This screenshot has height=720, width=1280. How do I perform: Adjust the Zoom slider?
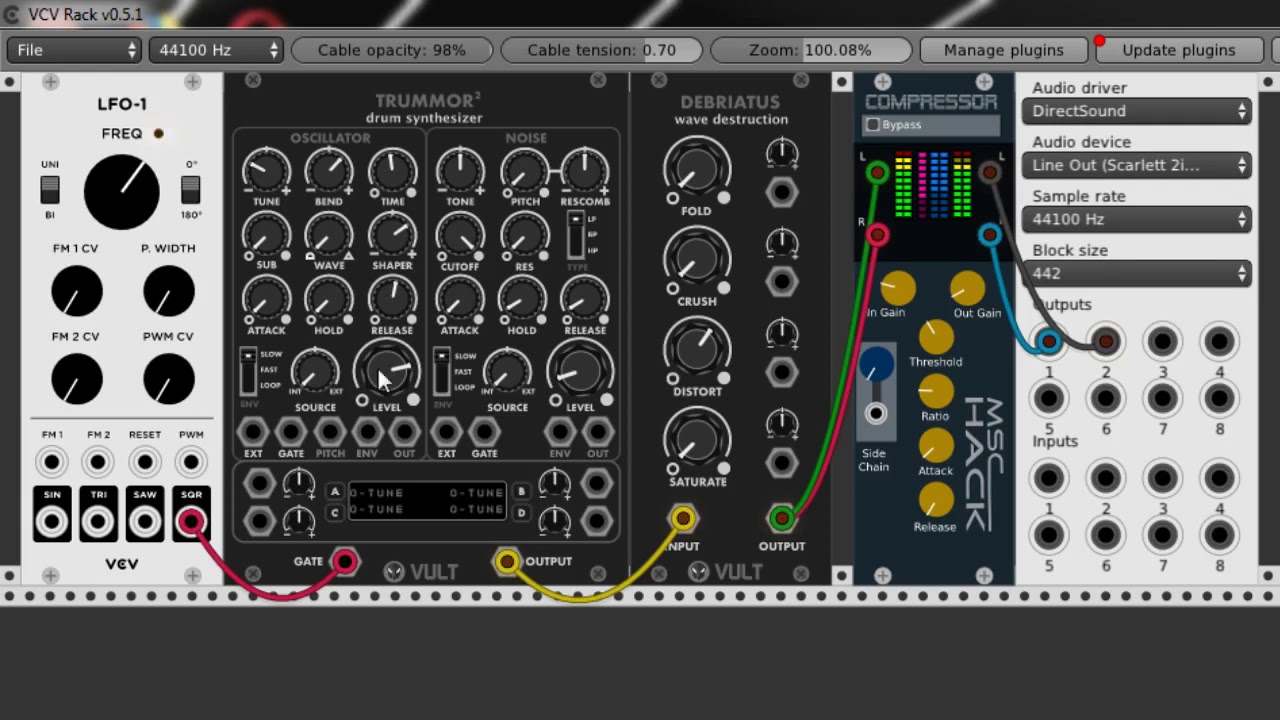pos(812,50)
